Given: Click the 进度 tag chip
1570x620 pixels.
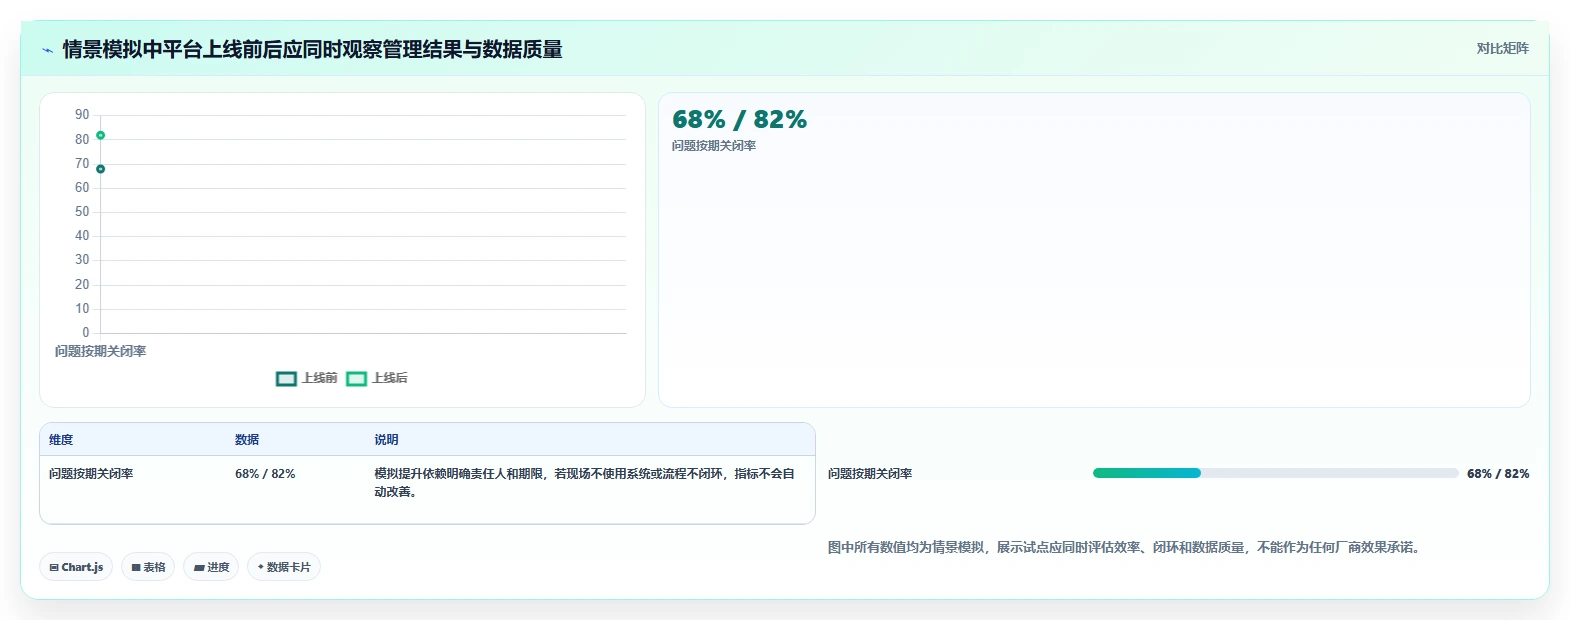Looking at the screenshot, I should (x=211, y=567).
